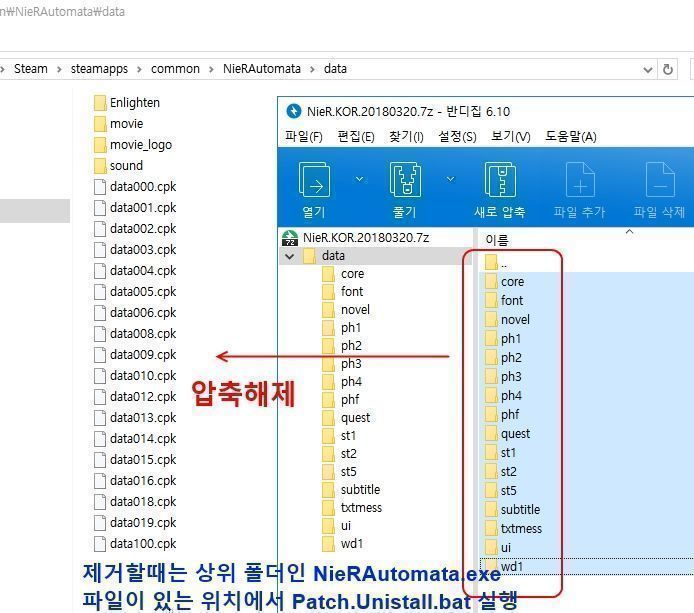Open the dropdown arrow next to 열기

[359, 179]
